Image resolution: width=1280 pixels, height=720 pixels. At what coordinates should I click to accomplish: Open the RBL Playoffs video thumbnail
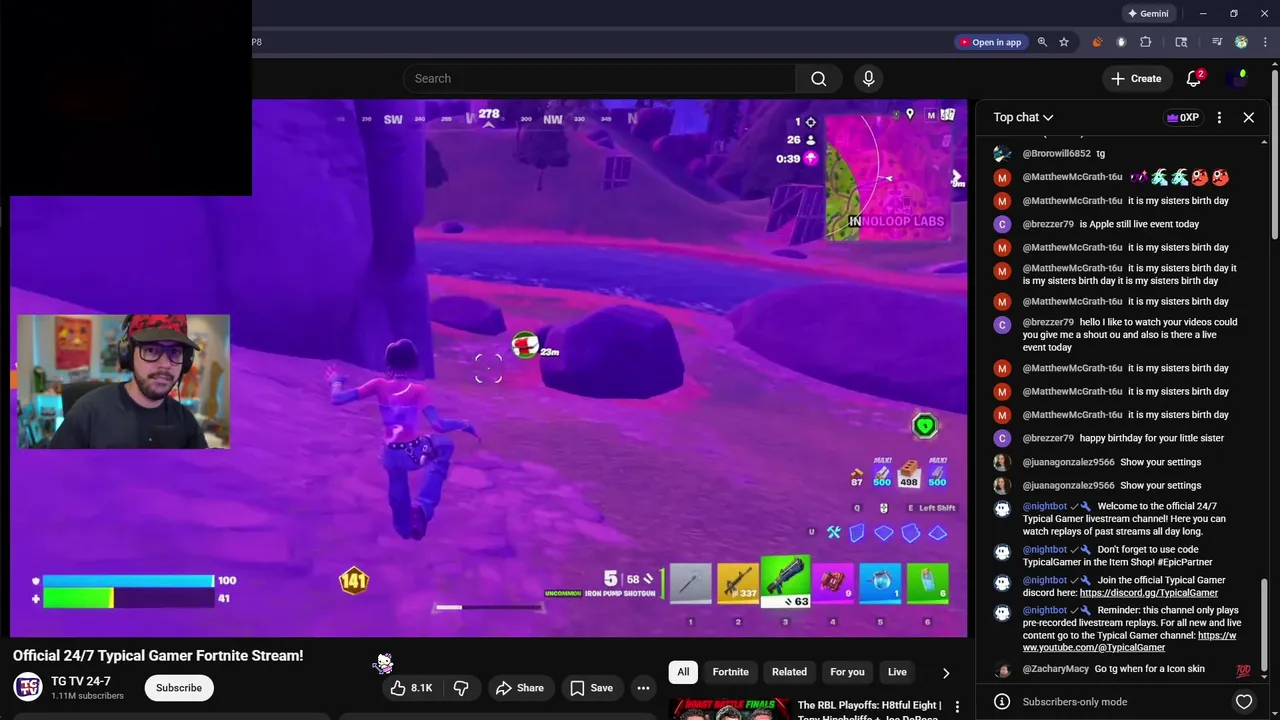pyautogui.click(x=729, y=709)
